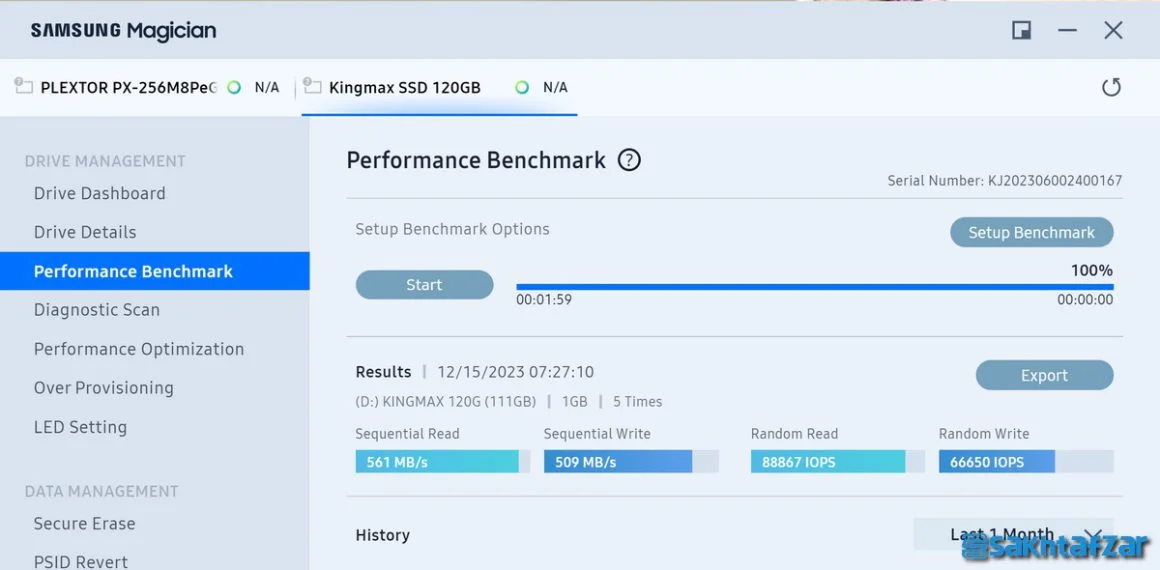Viewport: 1160px width, 570px height.
Task: Select the Kingmax SSD 120GB tab
Action: click(439, 87)
